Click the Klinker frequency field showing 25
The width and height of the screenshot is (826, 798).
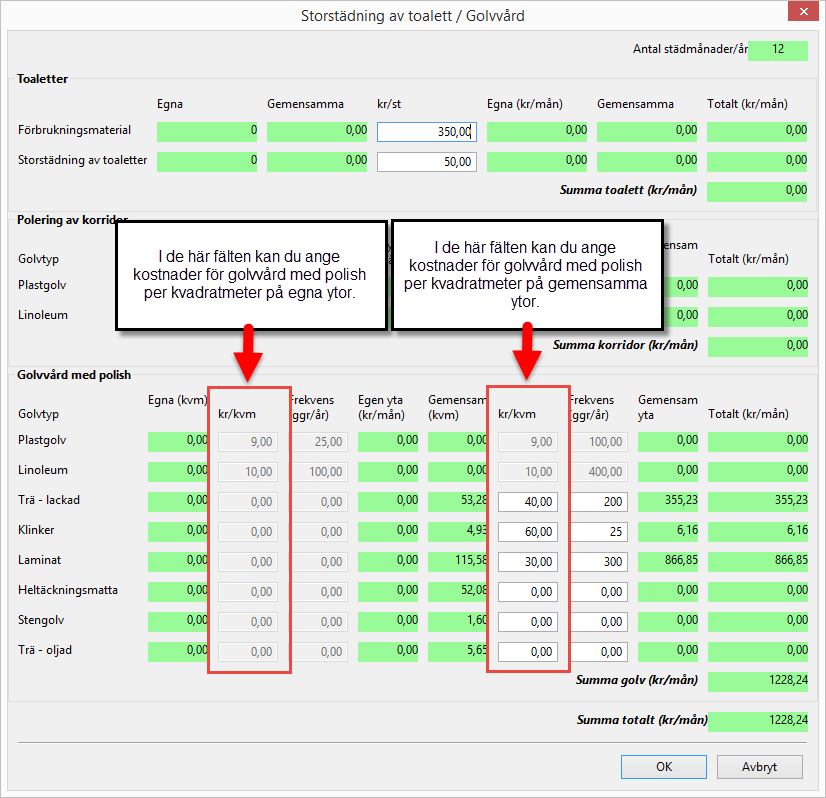(x=598, y=531)
